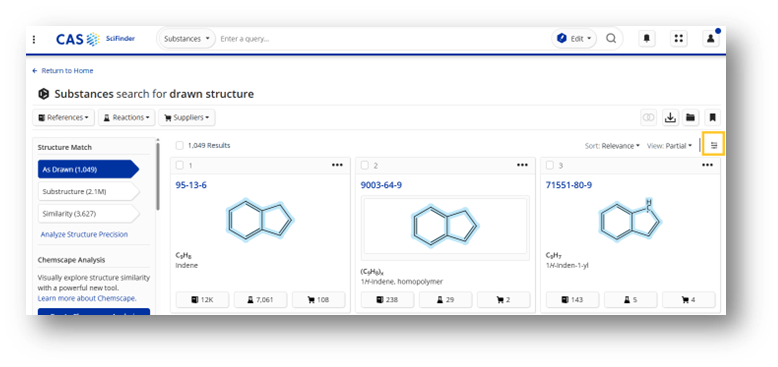Image resolution: width=778 pixels, height=367 pixels.
Task: Click the 'Indene' substance name text
Action: click(187, 265)
